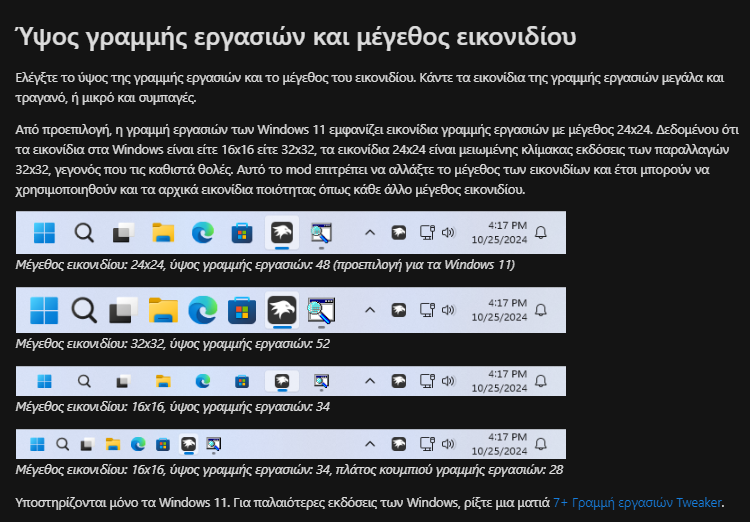
Task: Click caption ending exactly 'ύψος γραμμής εργασιών: 34'
Action: point(173,407)
